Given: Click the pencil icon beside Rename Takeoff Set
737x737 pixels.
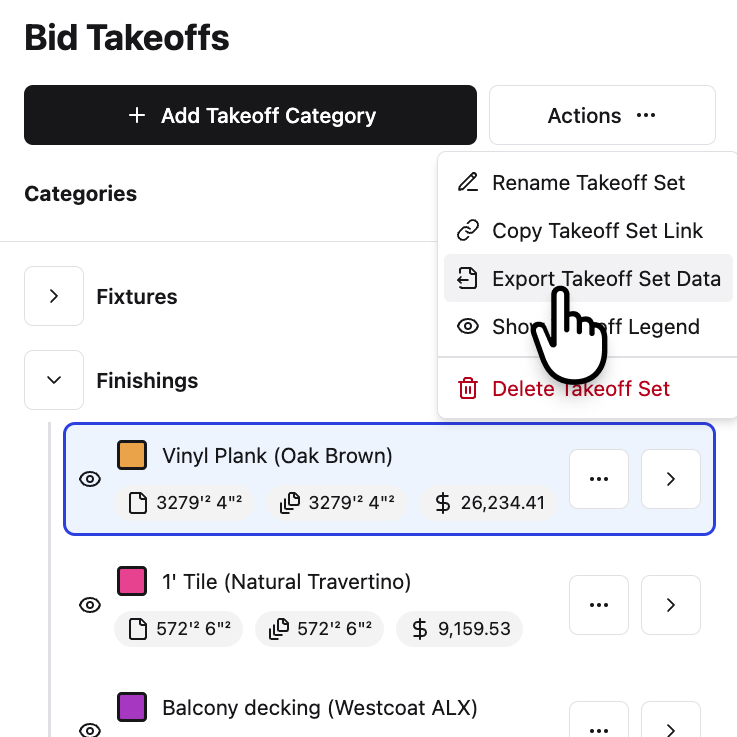Looking at the screenshot, I should pos(467,183).
